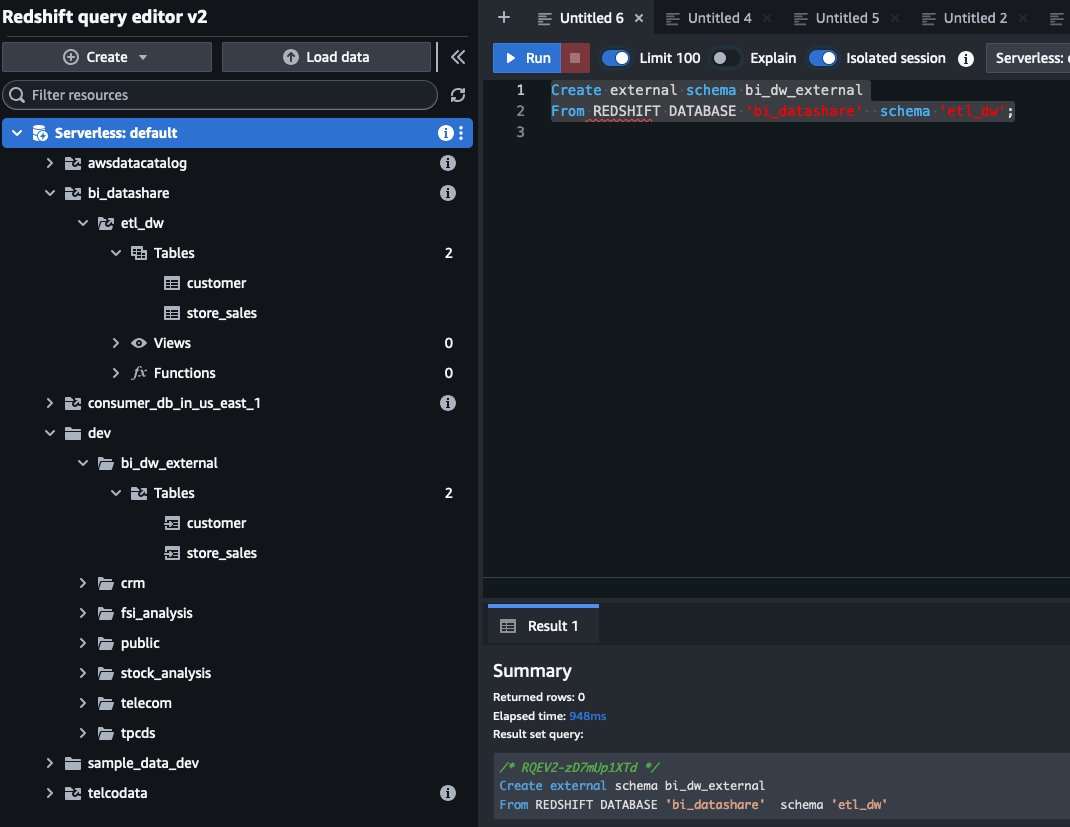Expand the Views node

click(x=116, y=343)
